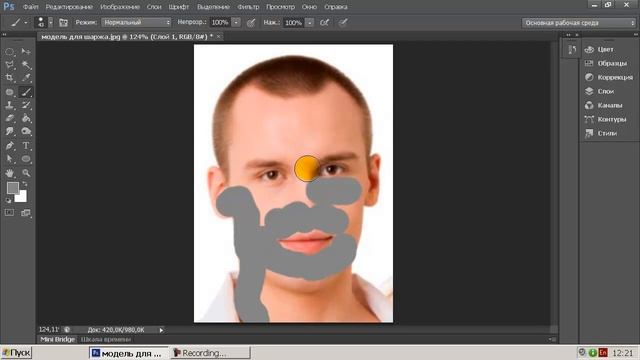Open the Режим blending mode dropdown

(136, 22)
